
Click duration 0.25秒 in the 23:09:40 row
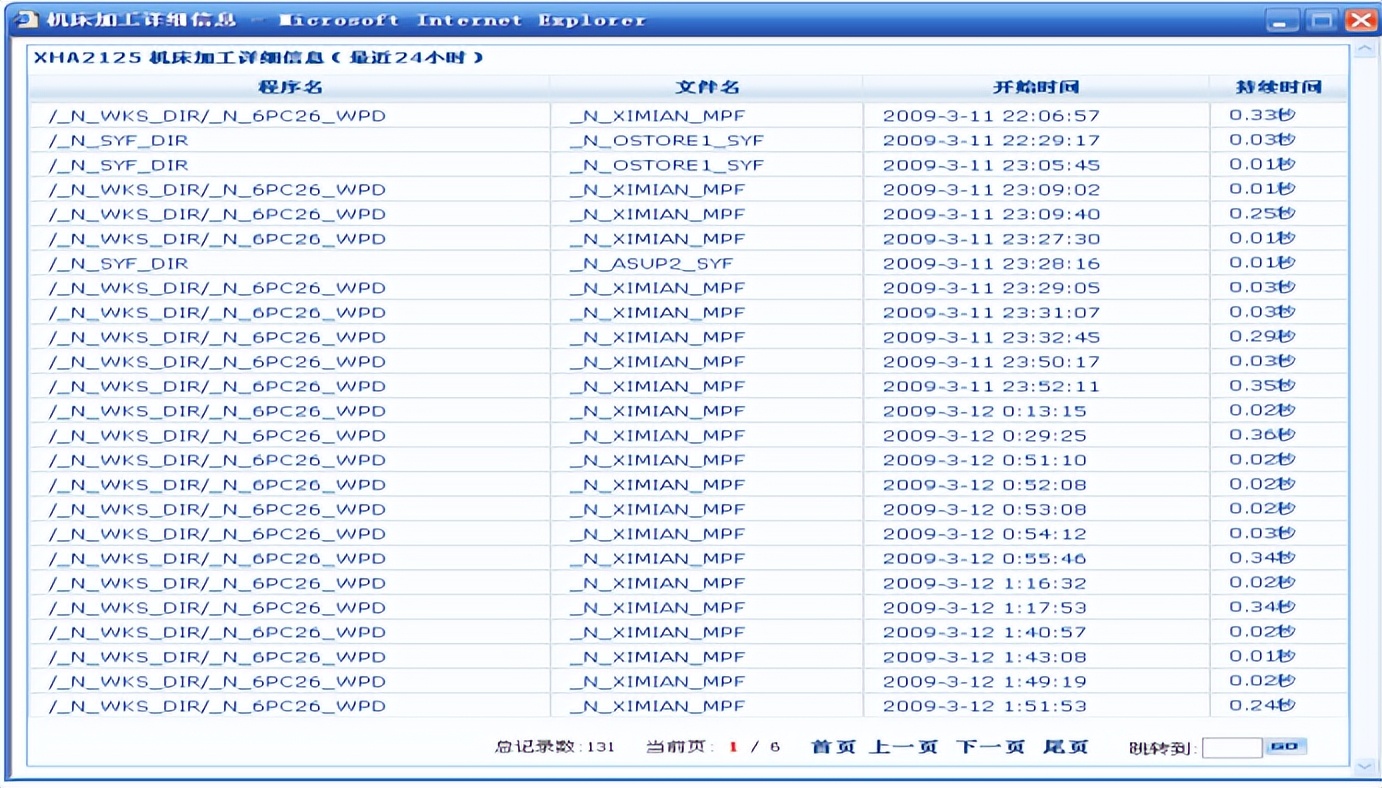1262,214
